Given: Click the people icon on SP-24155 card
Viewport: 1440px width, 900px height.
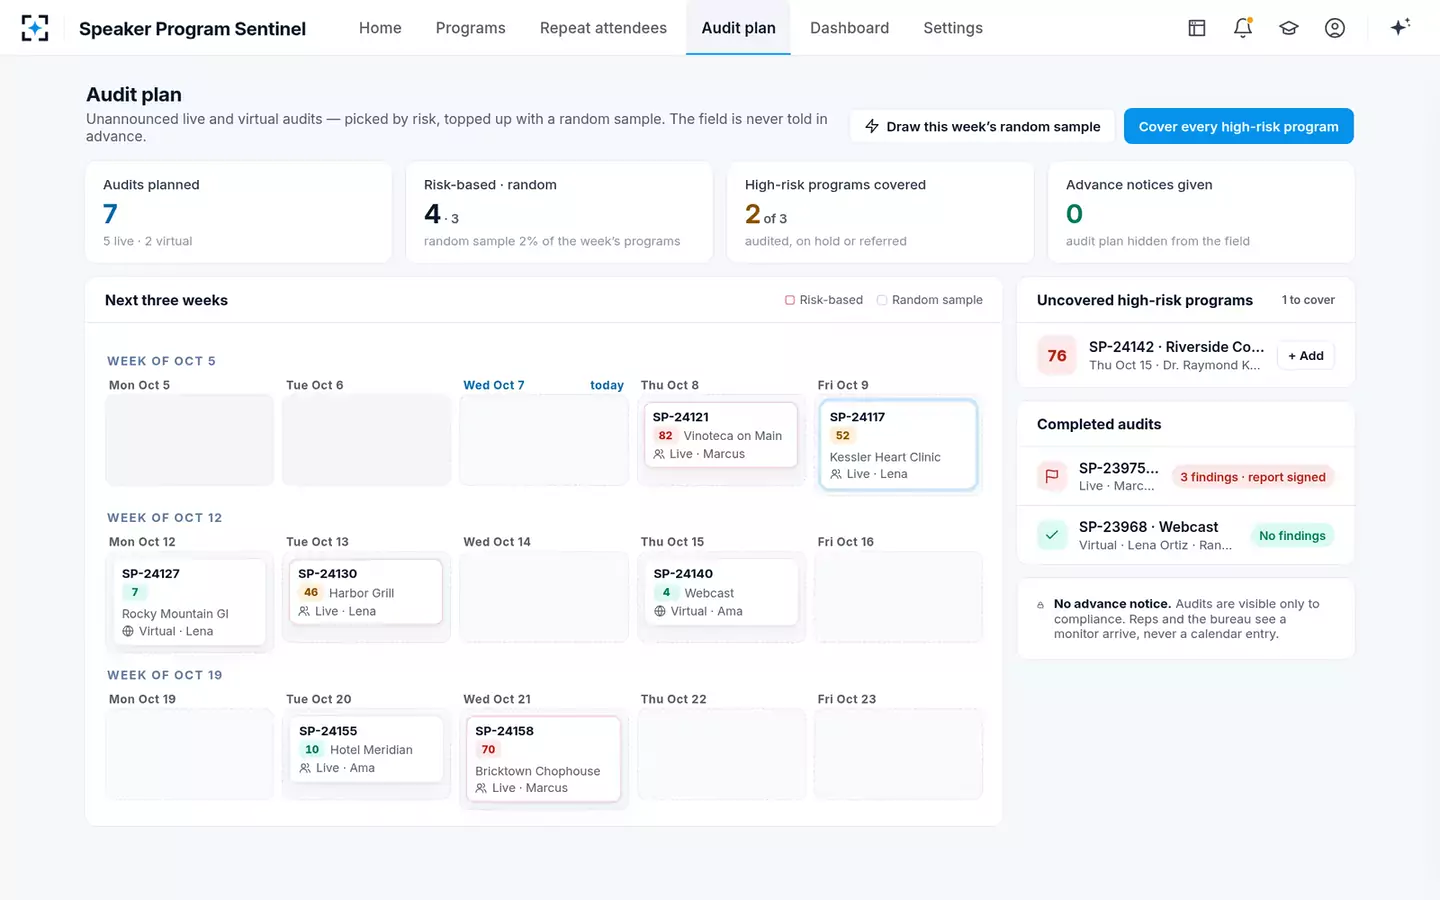Looking at the screenshot, I should click(x=305, y=768).
